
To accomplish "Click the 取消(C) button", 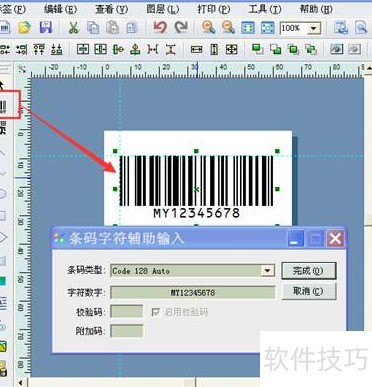I will (x=309, y=291).
